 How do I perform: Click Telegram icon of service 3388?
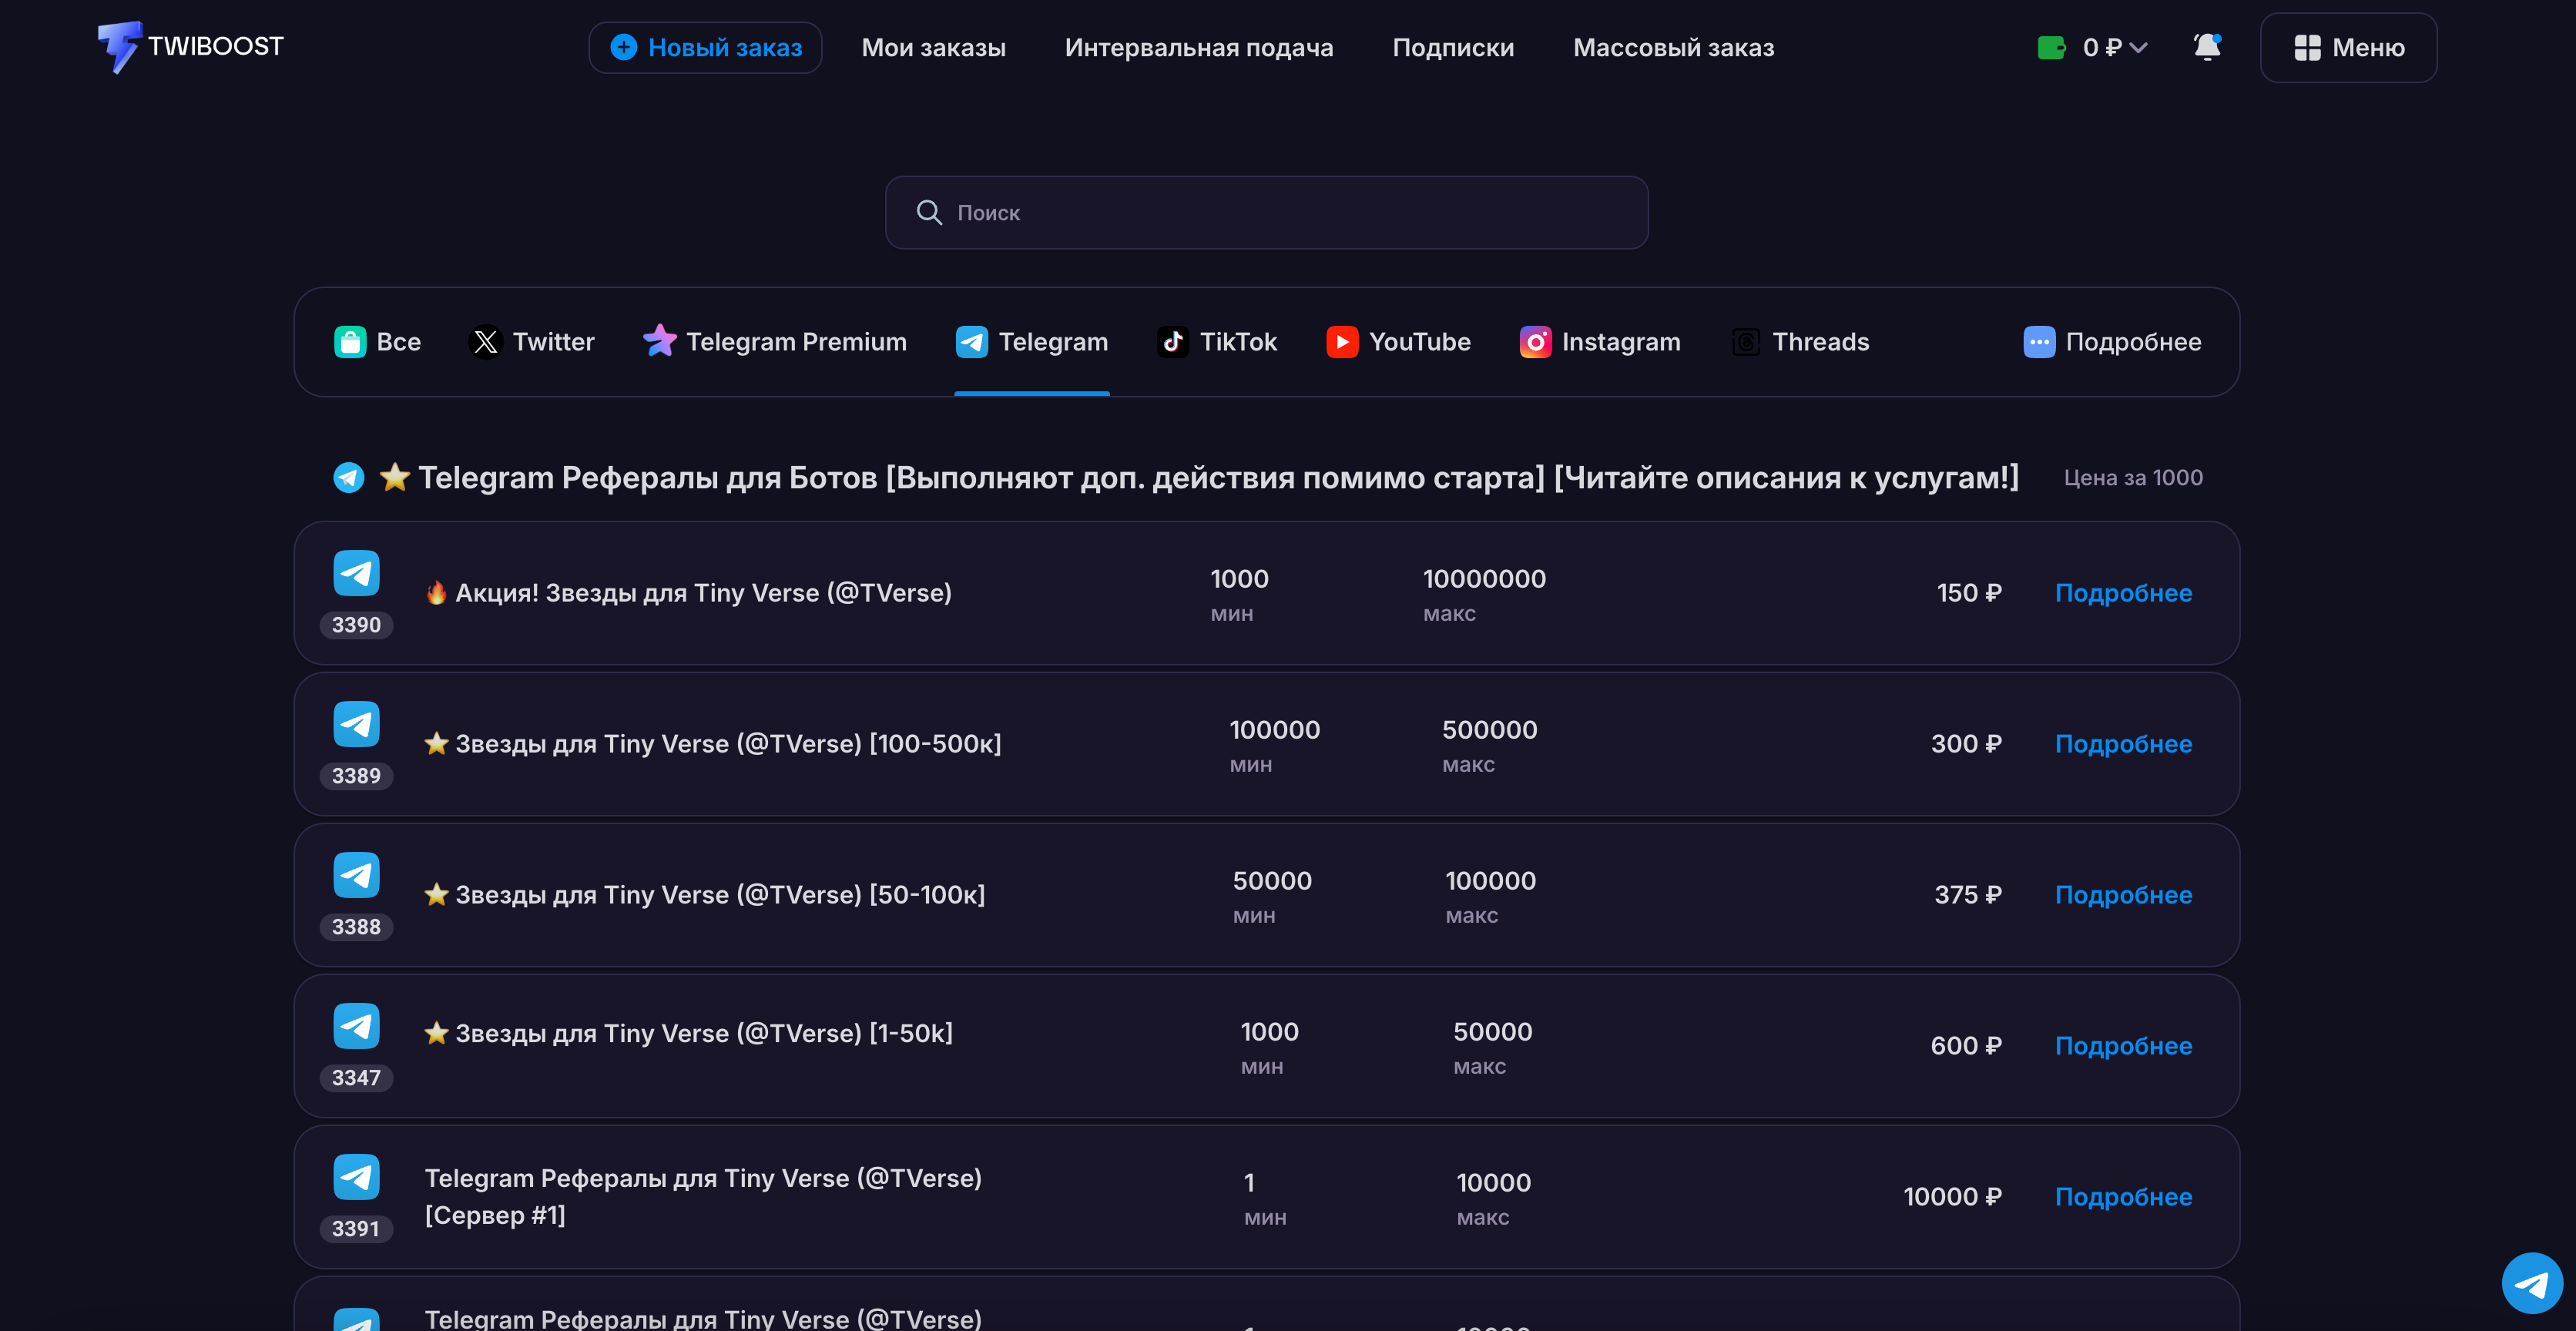tap(356, 875)
